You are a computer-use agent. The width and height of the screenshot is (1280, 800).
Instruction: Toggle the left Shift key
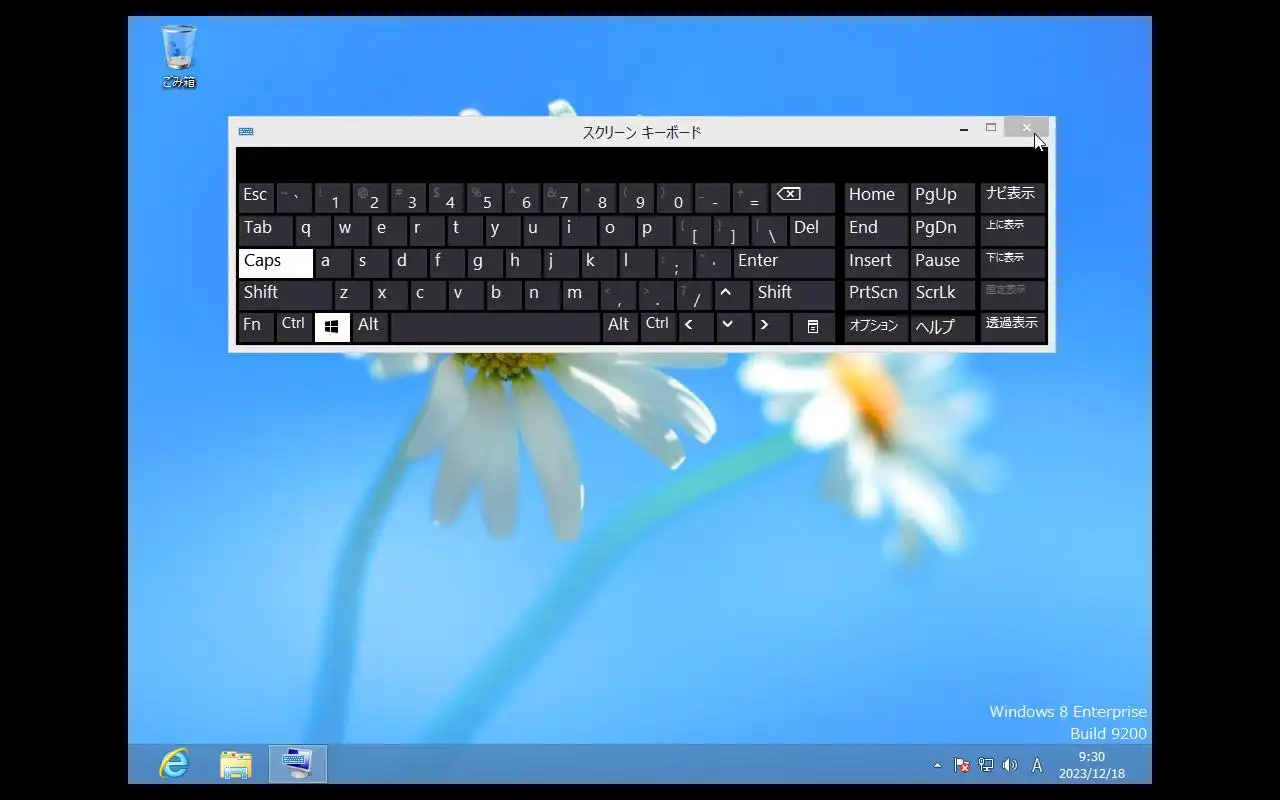(x=285, y=294)
